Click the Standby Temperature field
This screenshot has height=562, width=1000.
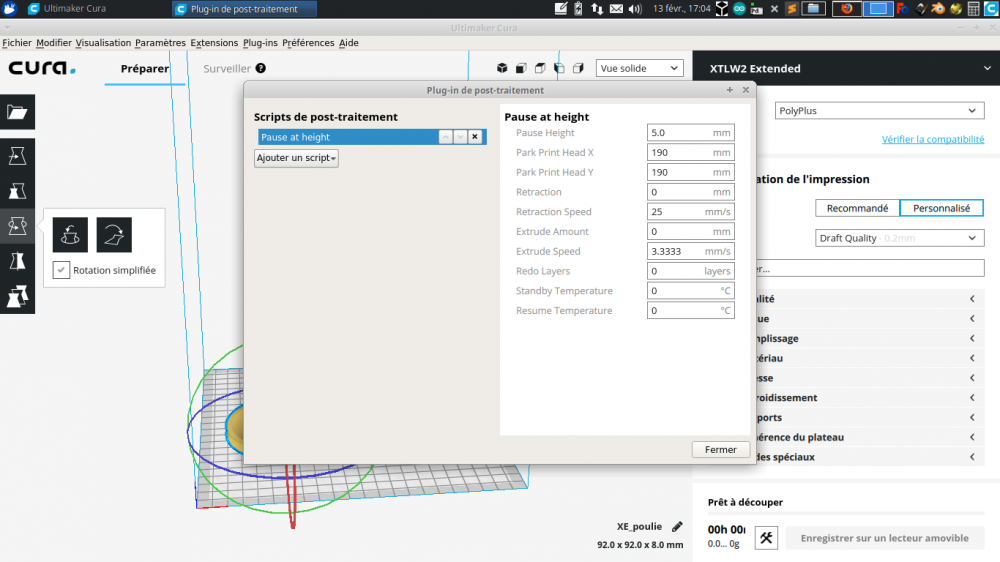pos(691,291)
